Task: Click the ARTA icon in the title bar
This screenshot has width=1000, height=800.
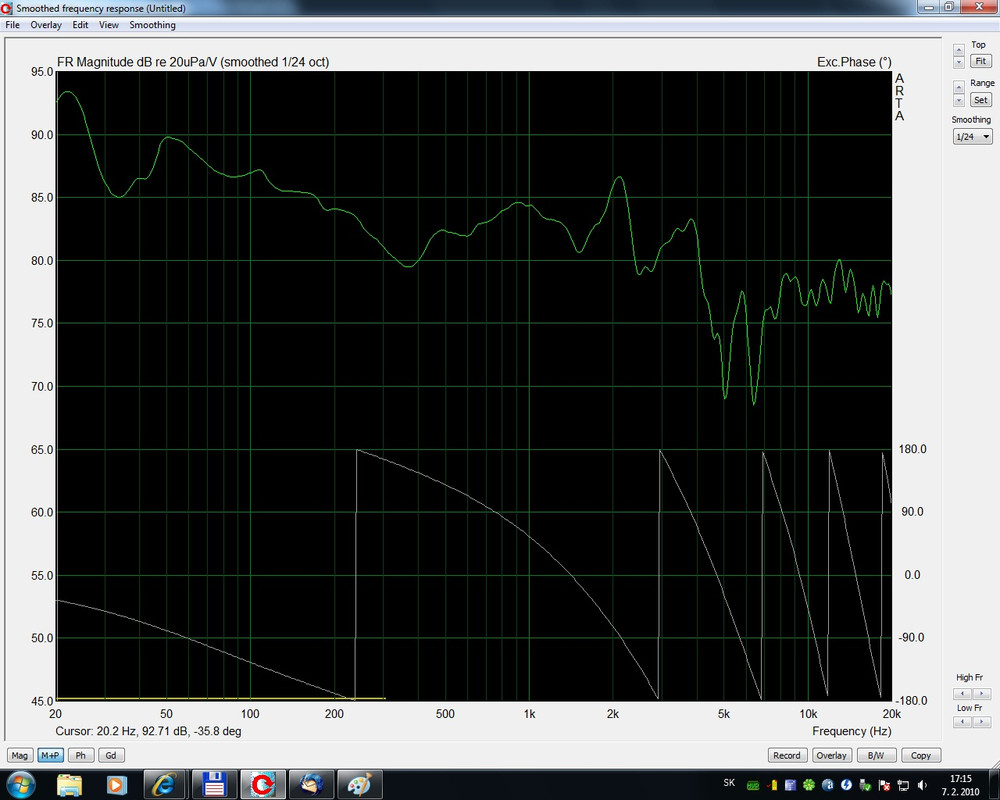Action: (x=7, y=8)
